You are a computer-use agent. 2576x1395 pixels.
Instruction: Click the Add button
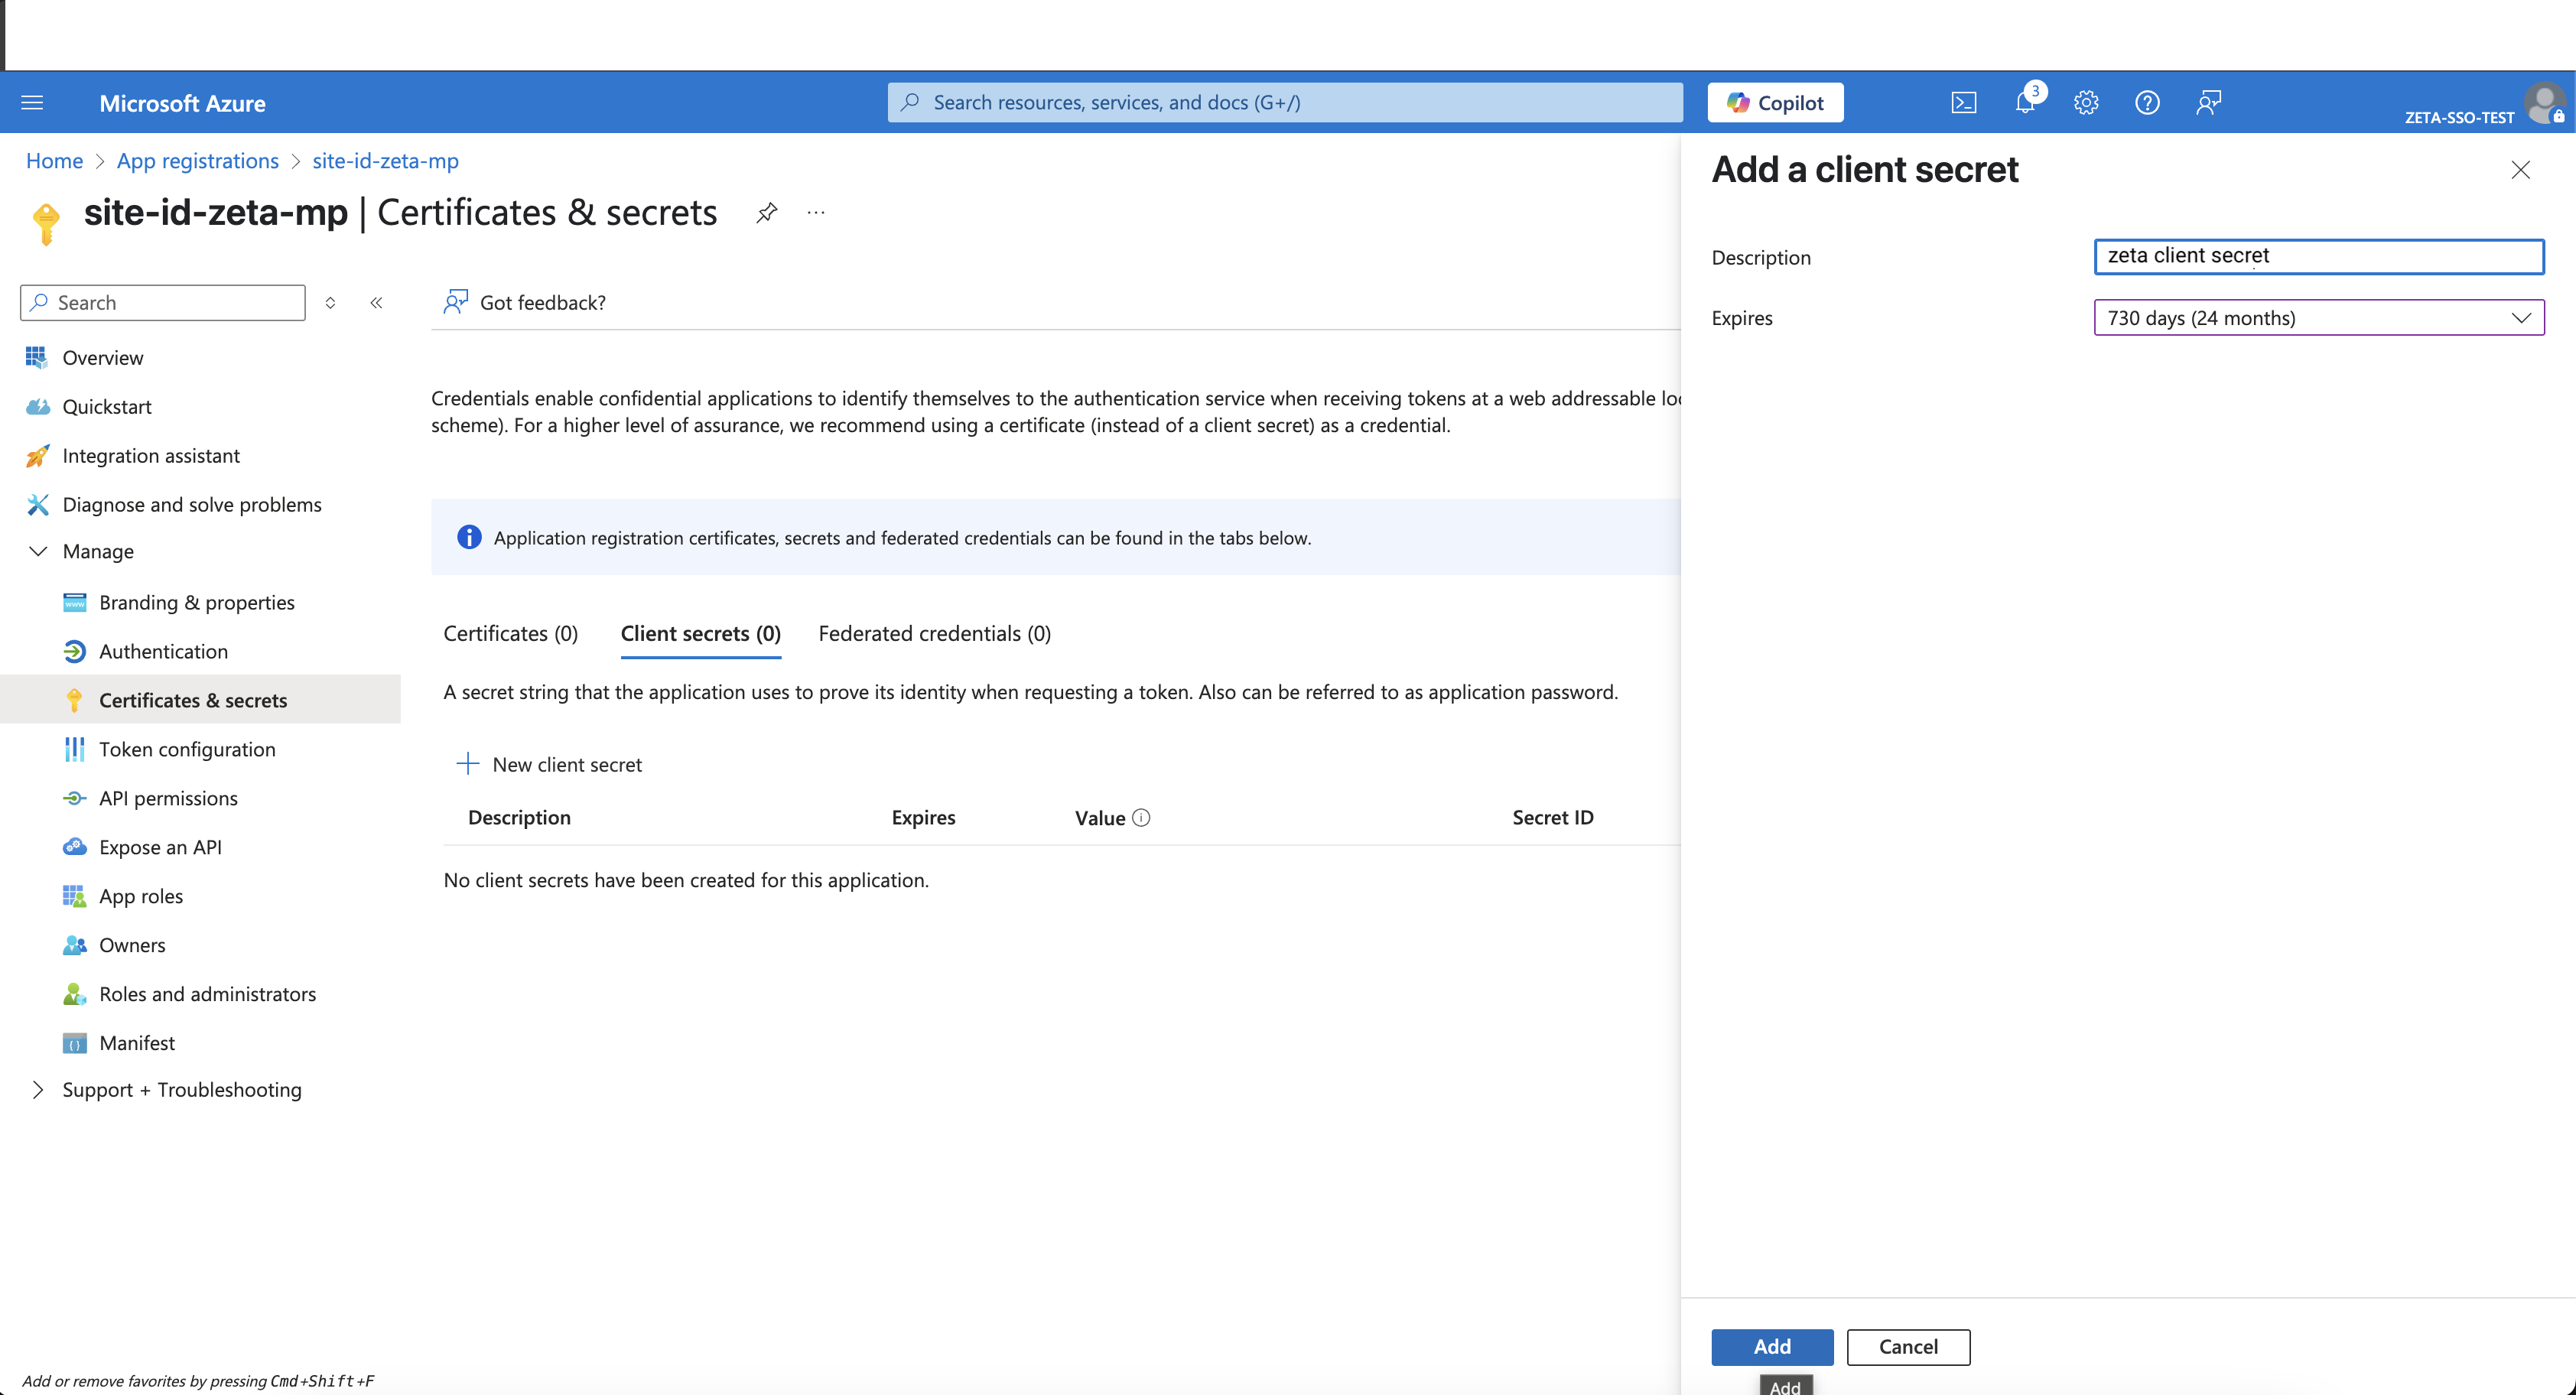click(1771, 1347)
